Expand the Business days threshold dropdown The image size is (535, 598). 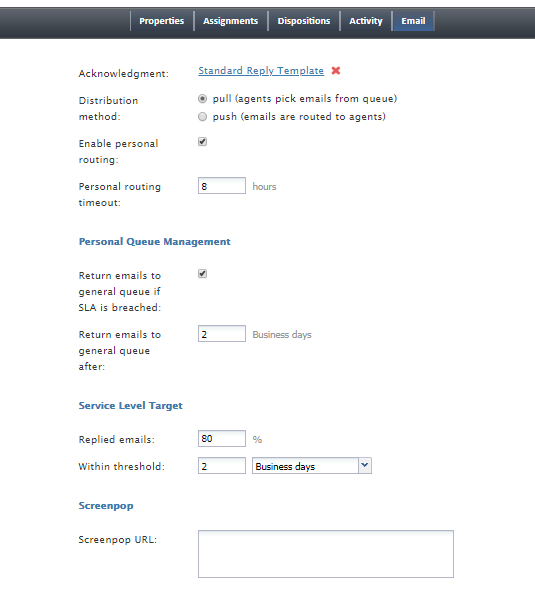point(312,466)
